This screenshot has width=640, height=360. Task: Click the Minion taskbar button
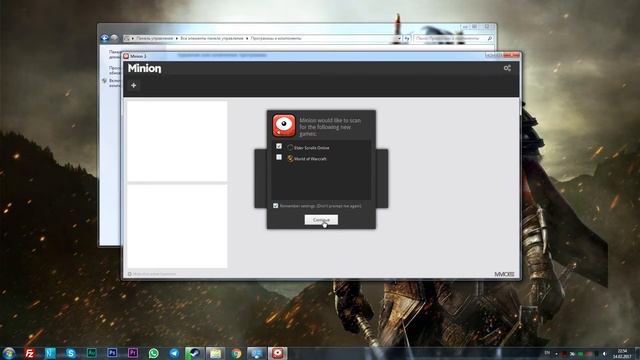pyautogui.click(x=278, y=353)
